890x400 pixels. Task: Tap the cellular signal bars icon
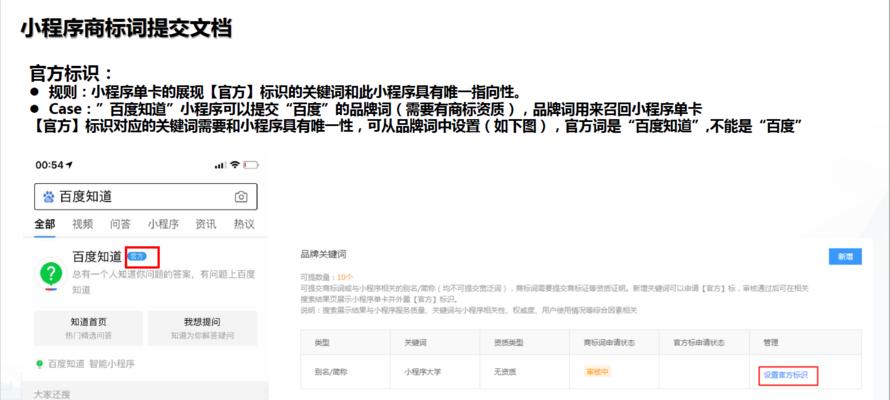[x=220, y=165]
